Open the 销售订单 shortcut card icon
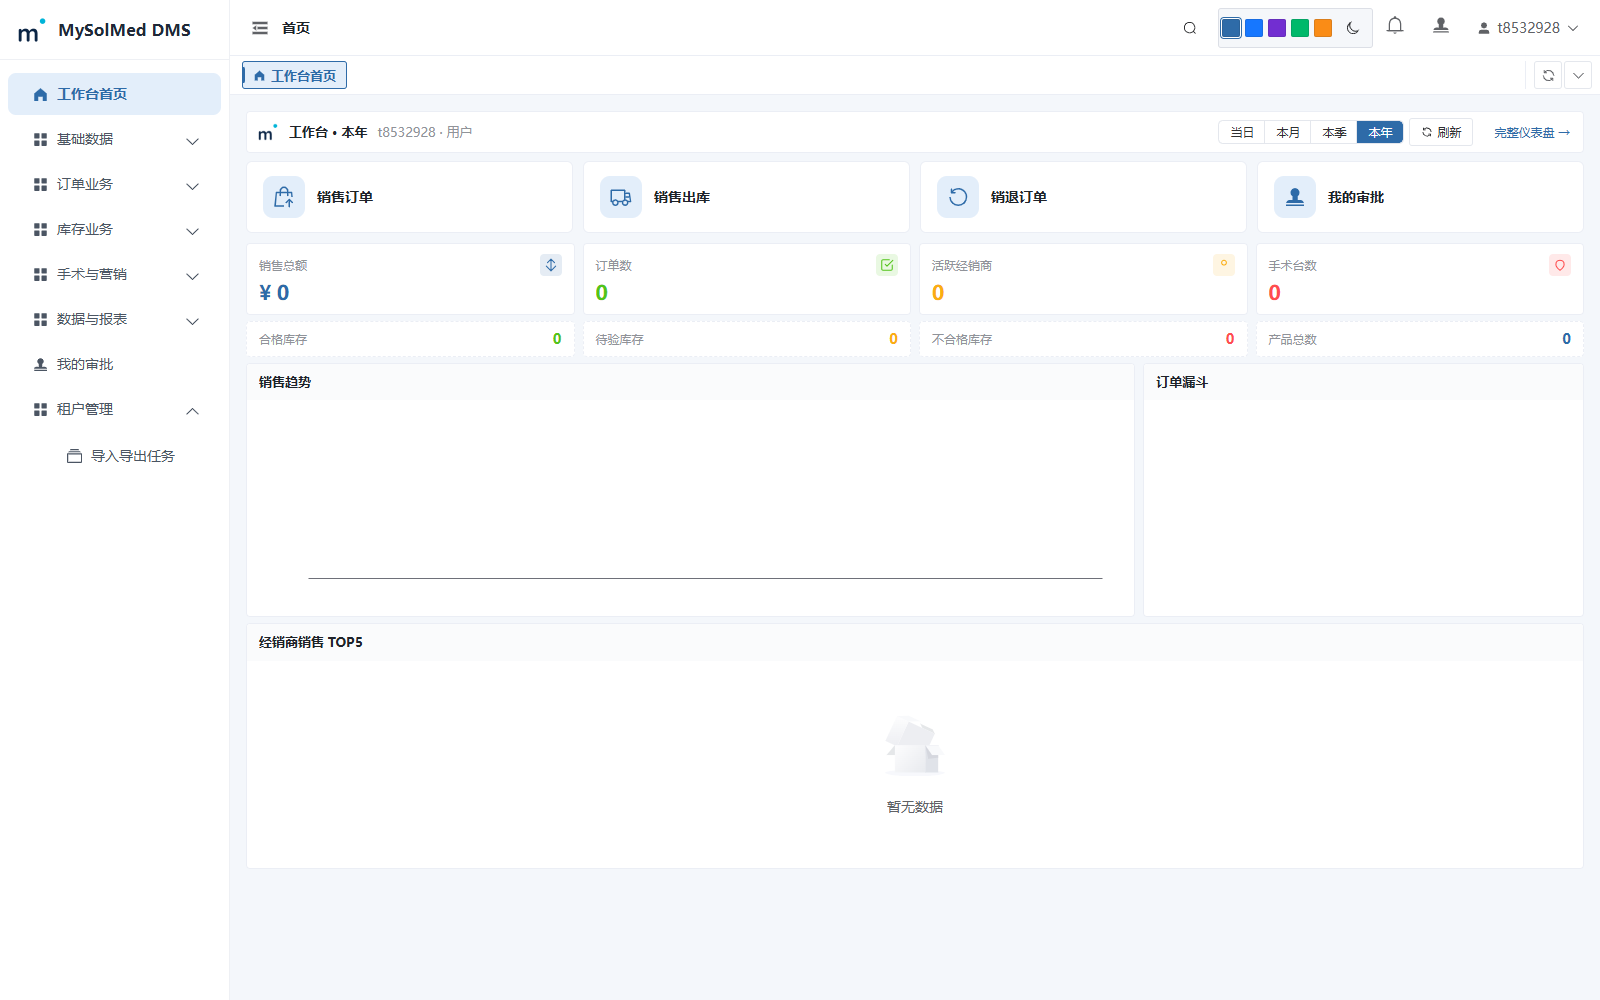 click(x=284, y=197)
